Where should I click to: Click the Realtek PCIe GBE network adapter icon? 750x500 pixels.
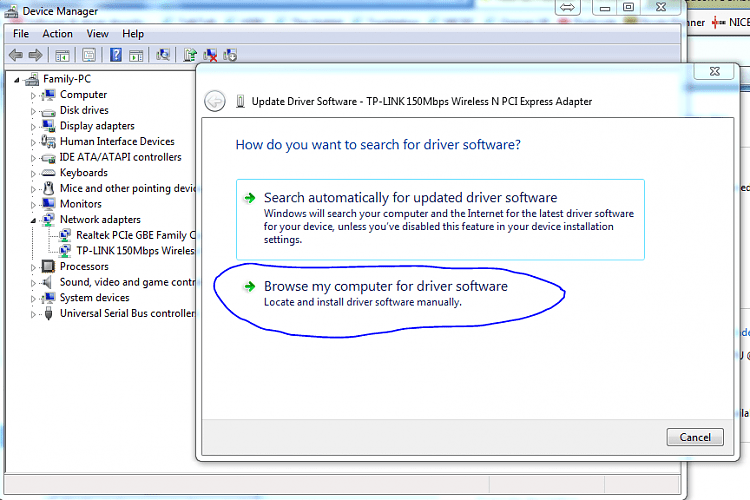(65, 235)
